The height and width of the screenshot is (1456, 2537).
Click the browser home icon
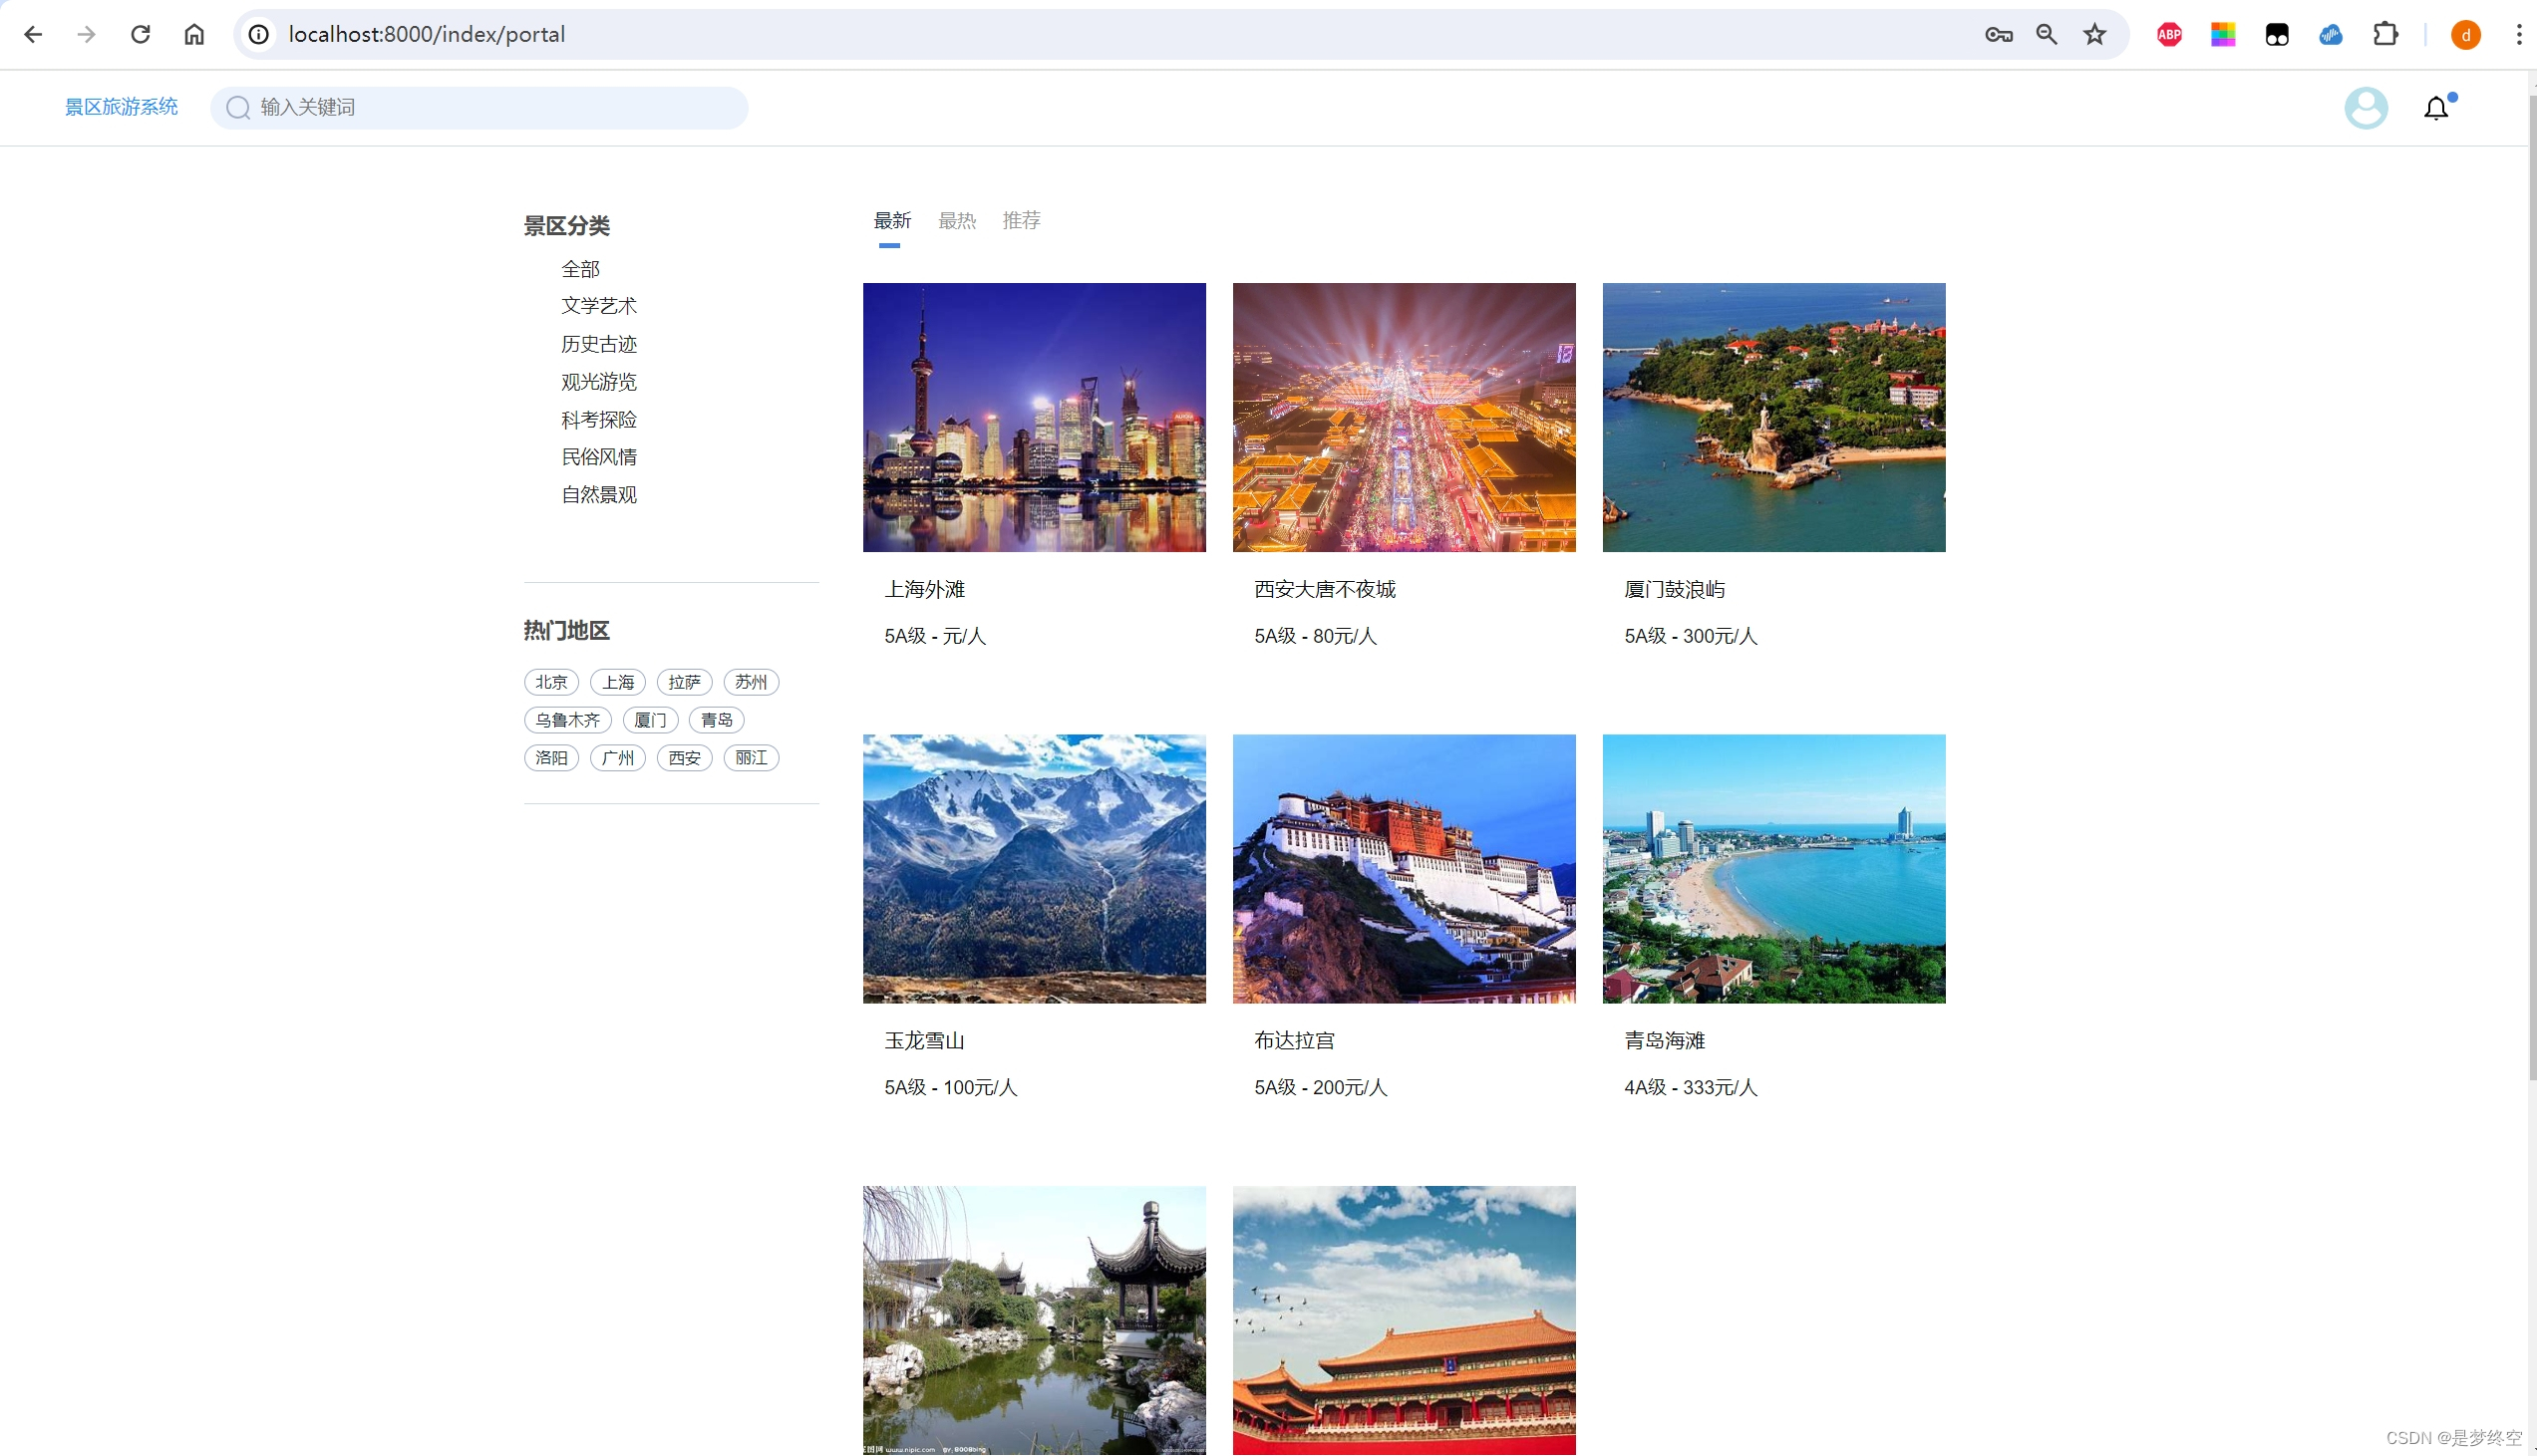click(x=194, y=34)
